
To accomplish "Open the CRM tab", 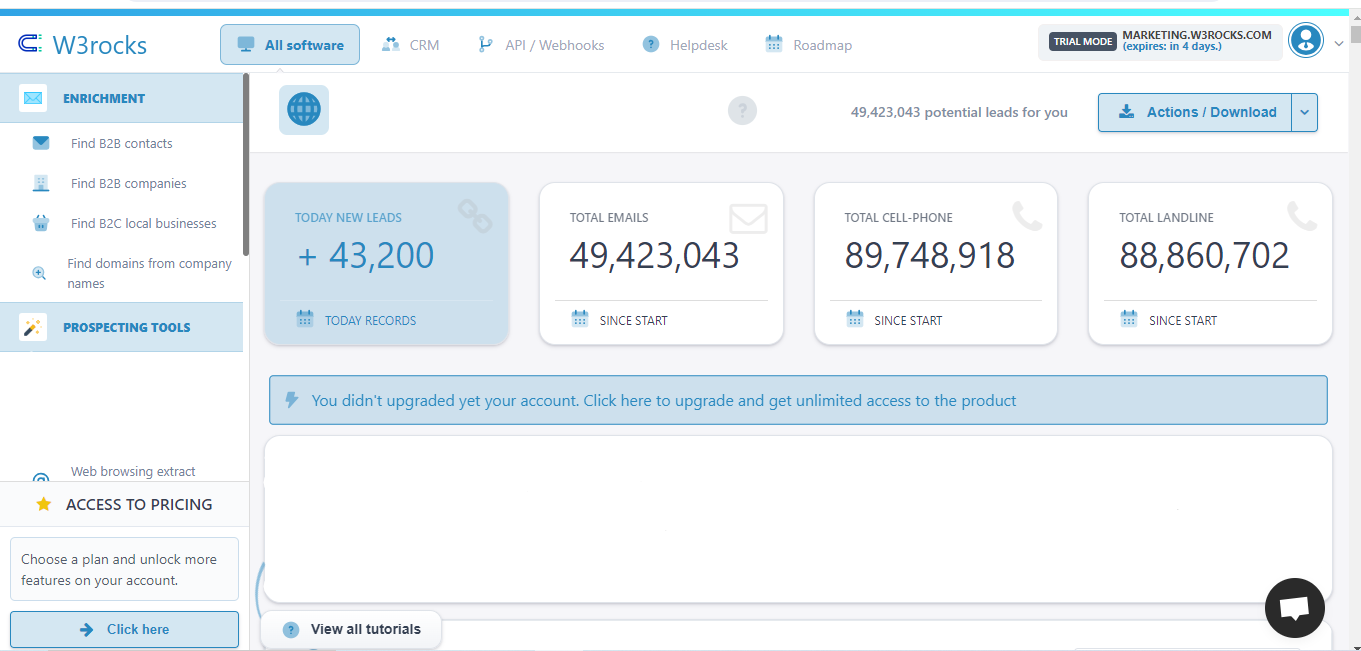I will coord(411,45).
